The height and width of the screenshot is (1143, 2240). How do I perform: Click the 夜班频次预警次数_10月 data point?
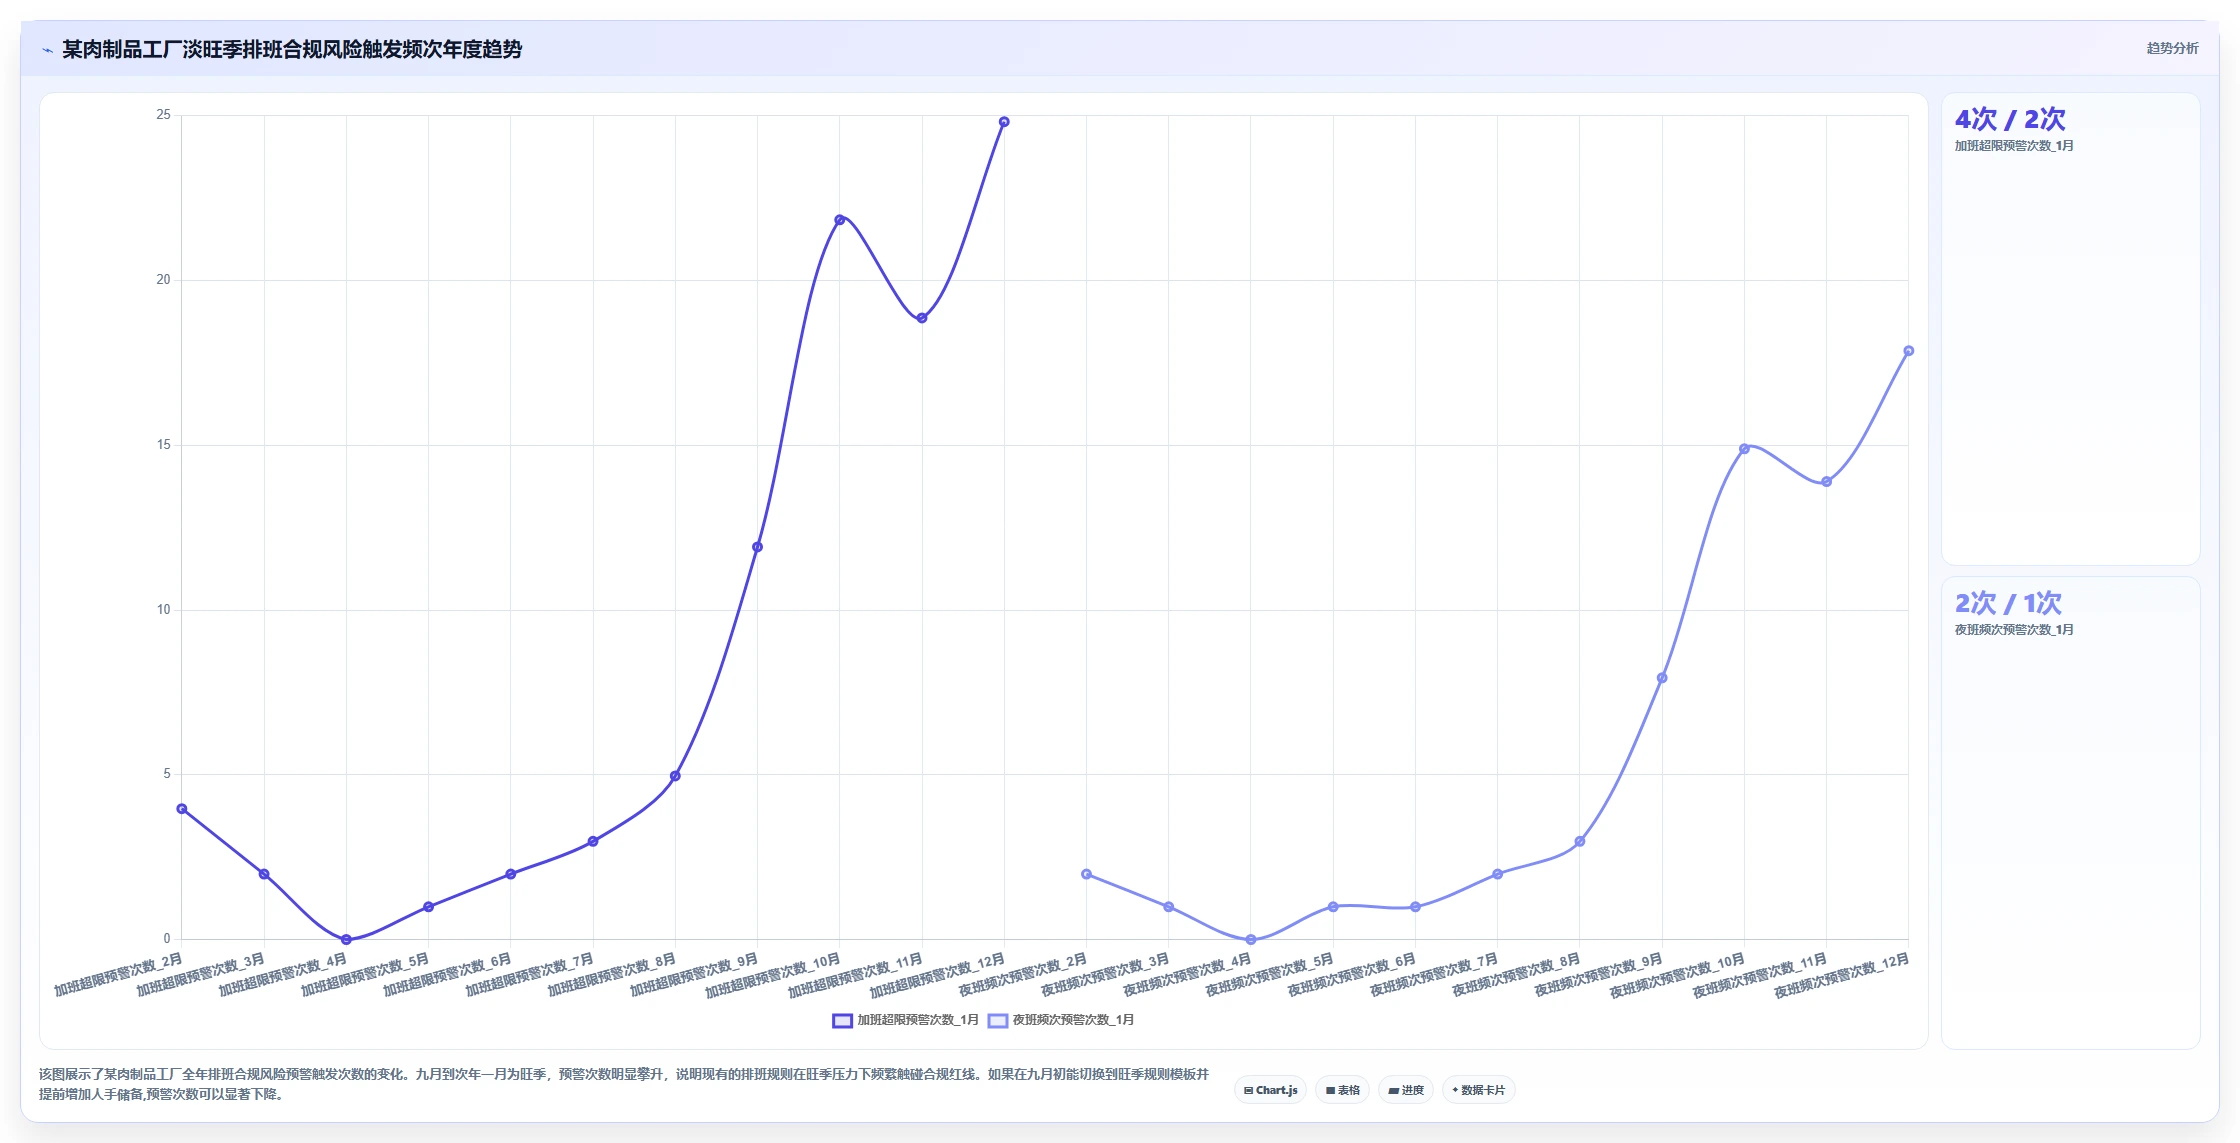click(1744, 449)
